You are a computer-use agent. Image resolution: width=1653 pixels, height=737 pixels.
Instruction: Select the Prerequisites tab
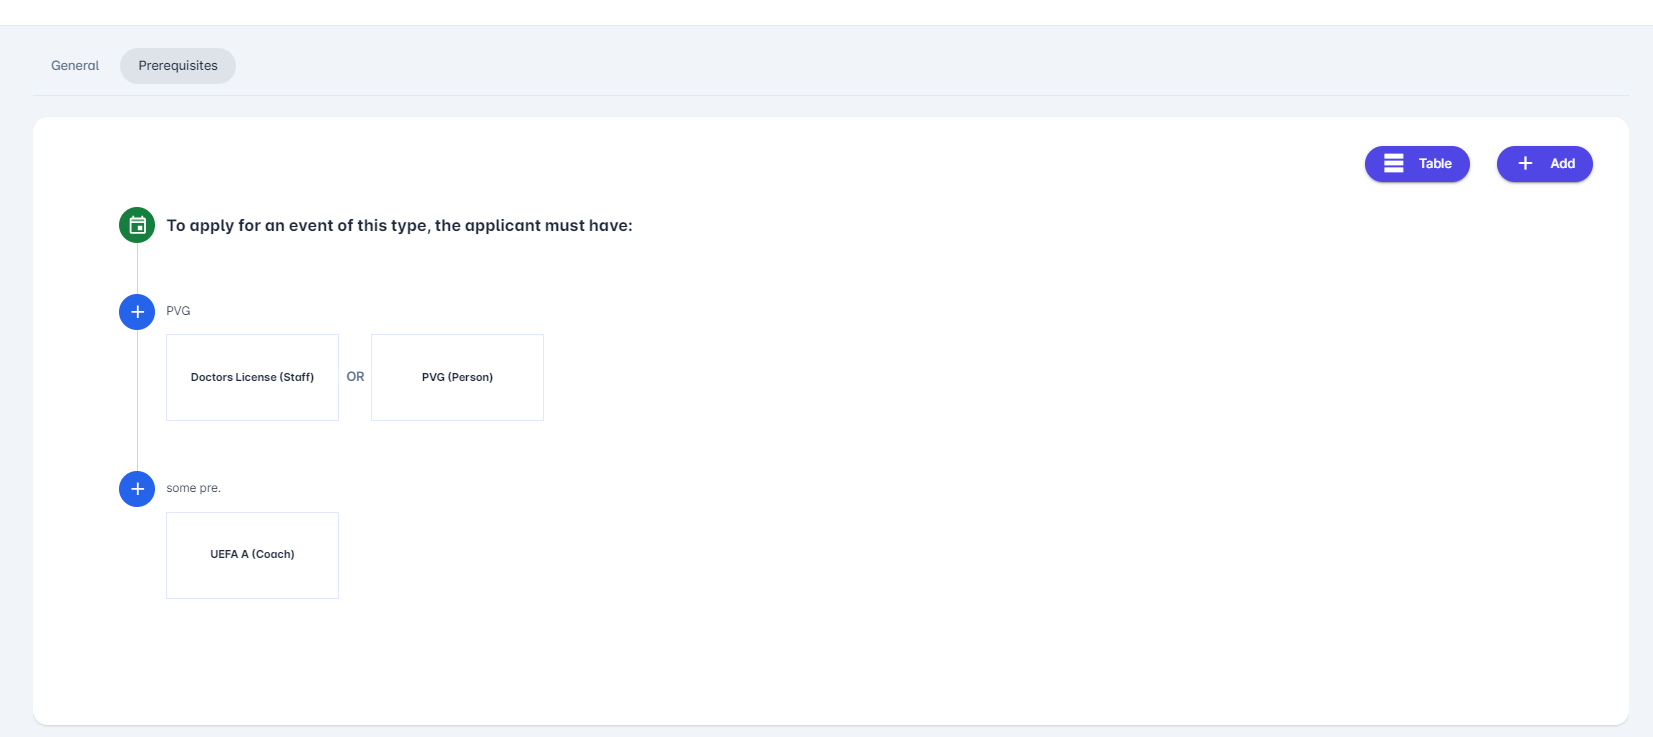tap(178, 66)
